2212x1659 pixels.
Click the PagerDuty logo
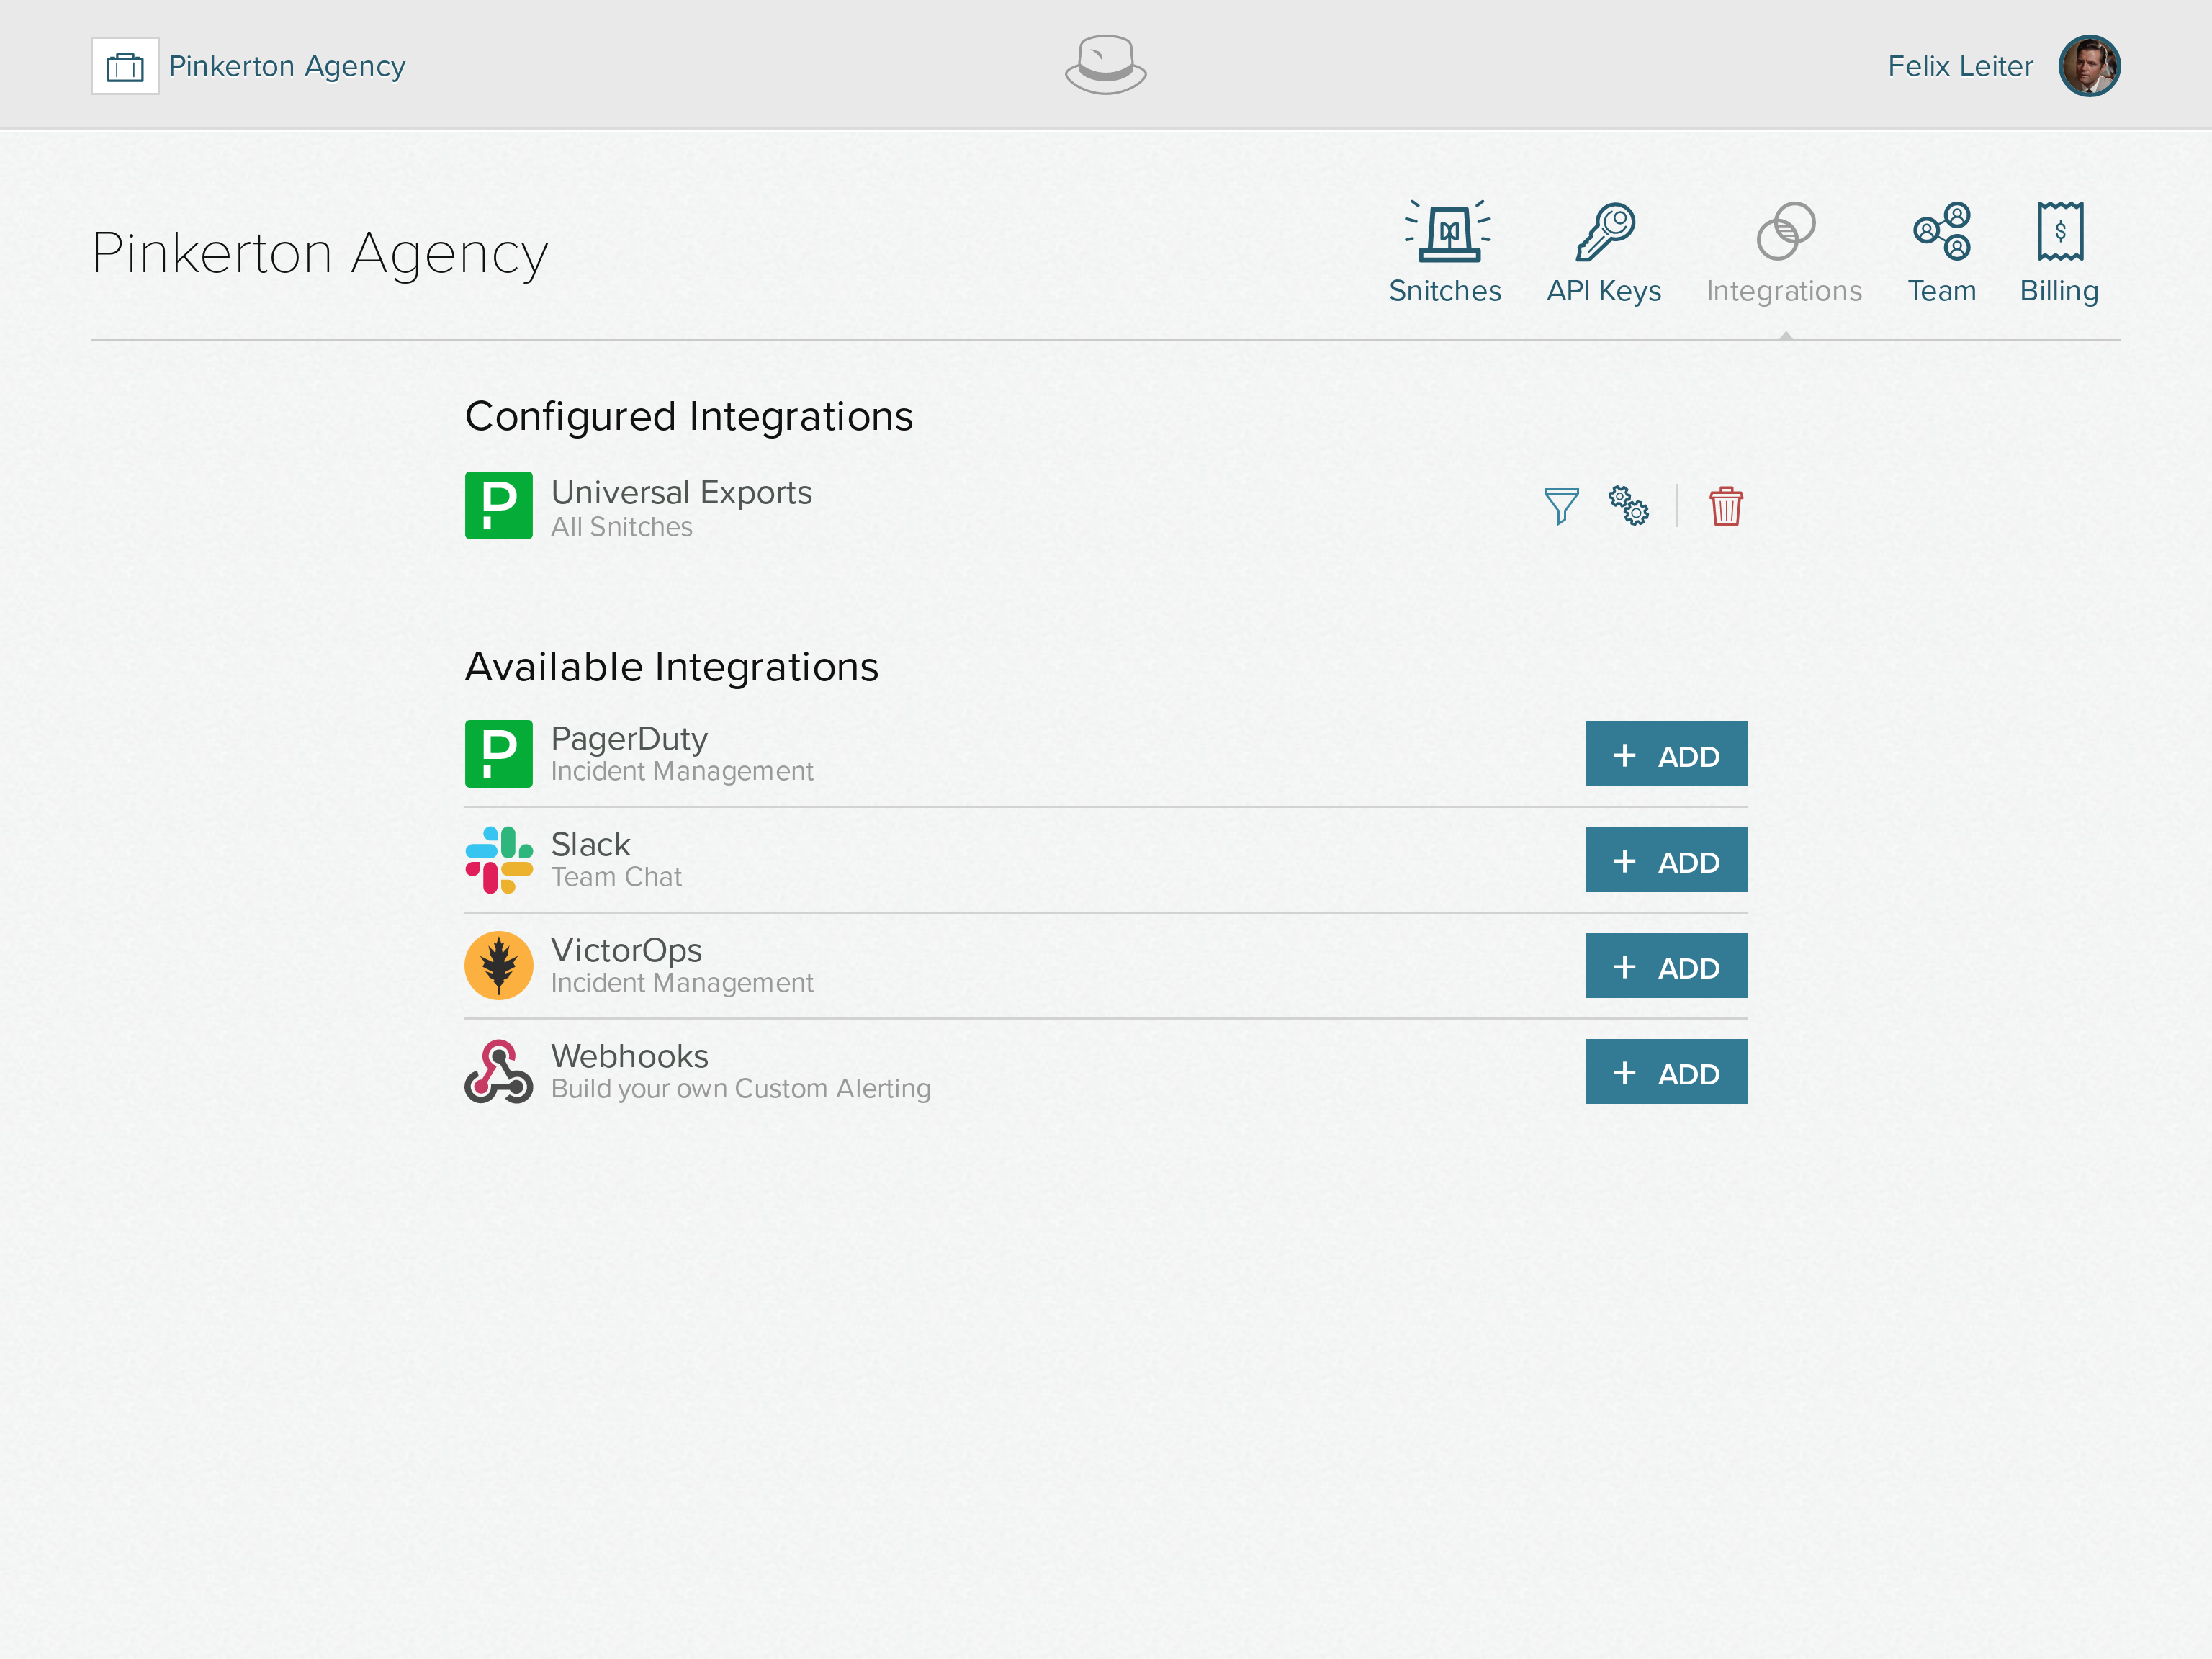pos(498,754)
